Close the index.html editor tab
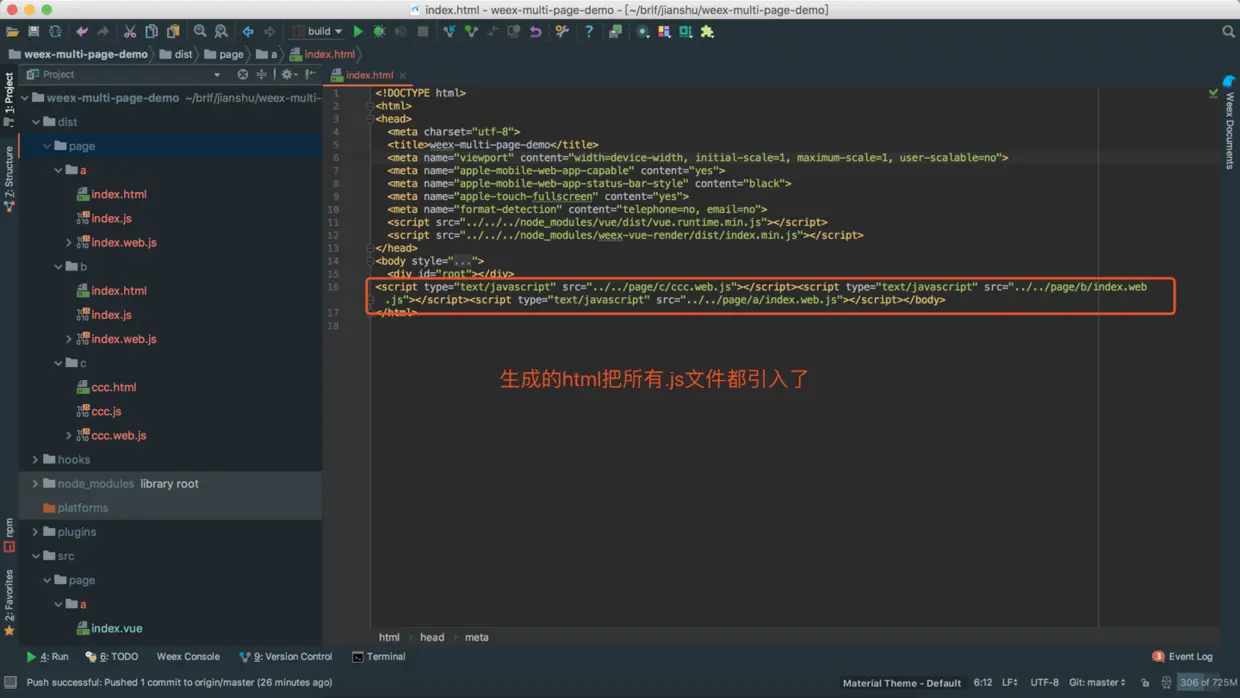1240x698 pixels. (403, 75)
